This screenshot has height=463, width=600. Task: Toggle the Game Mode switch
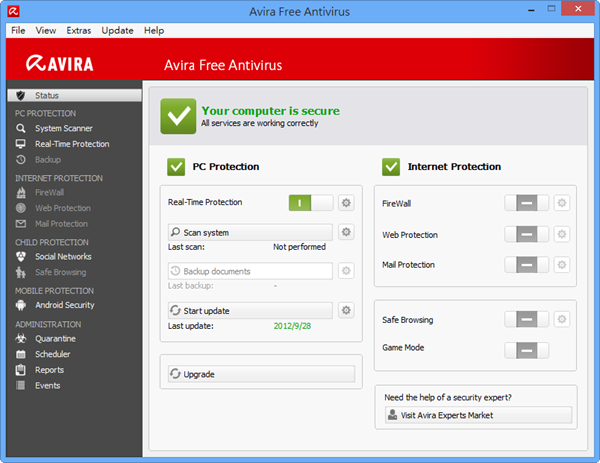[526, 350]
